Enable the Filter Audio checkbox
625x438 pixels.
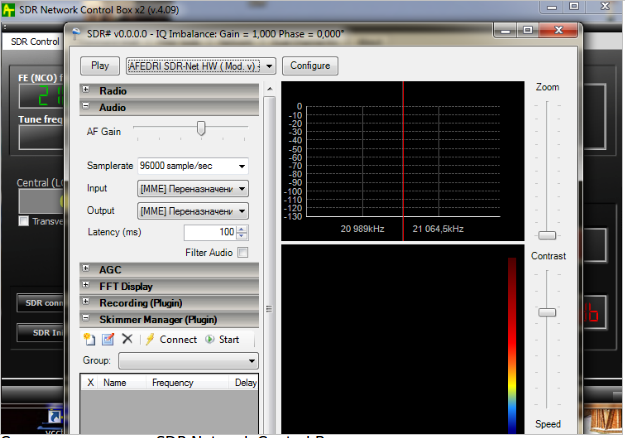pyautogui.click(x=242, y=253)
